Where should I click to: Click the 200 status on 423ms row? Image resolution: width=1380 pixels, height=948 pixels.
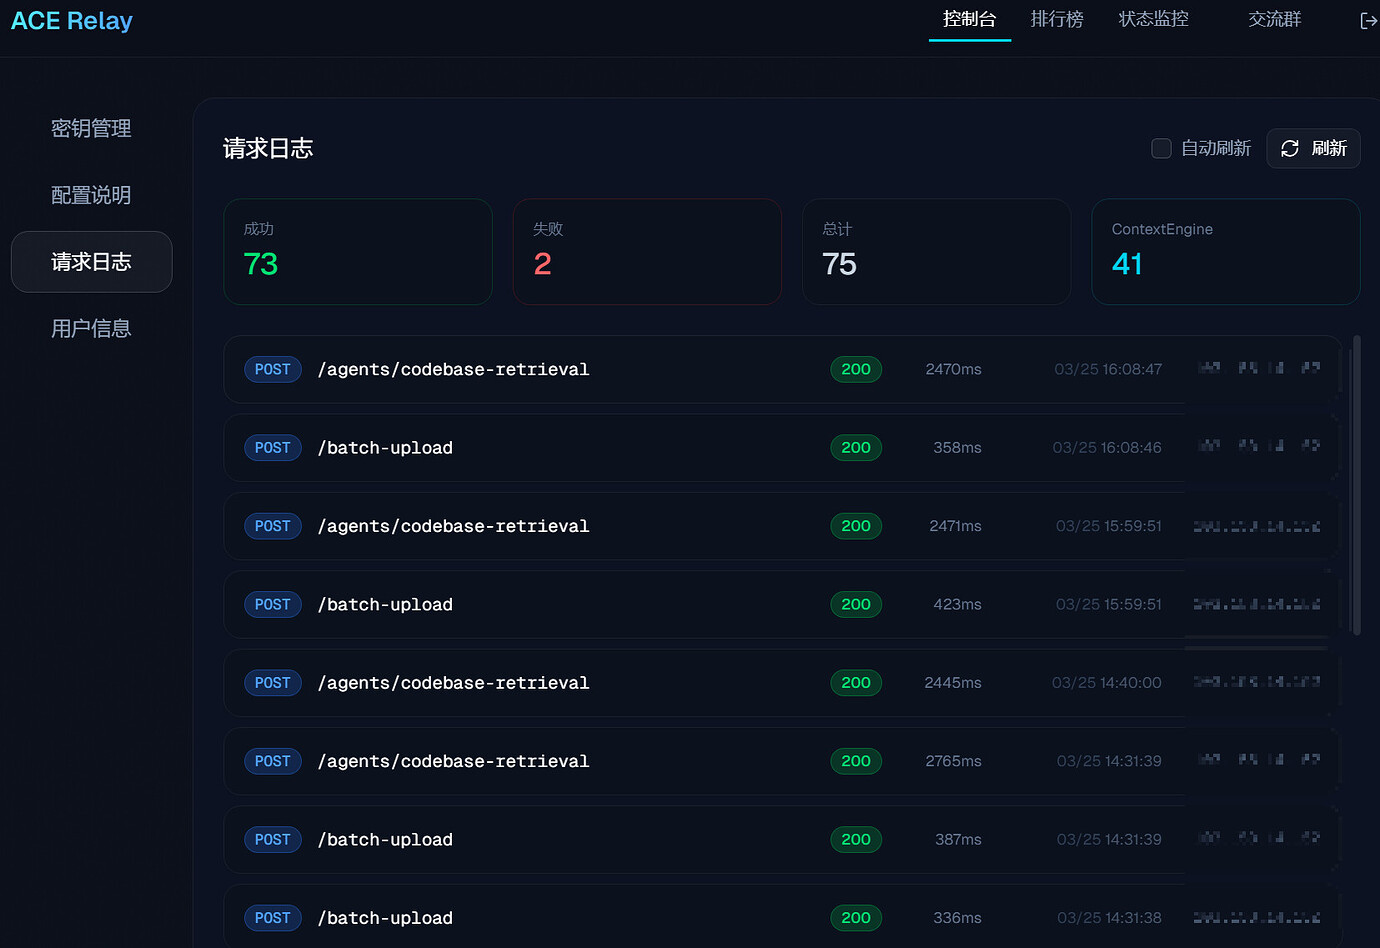[x=856, y=604]
